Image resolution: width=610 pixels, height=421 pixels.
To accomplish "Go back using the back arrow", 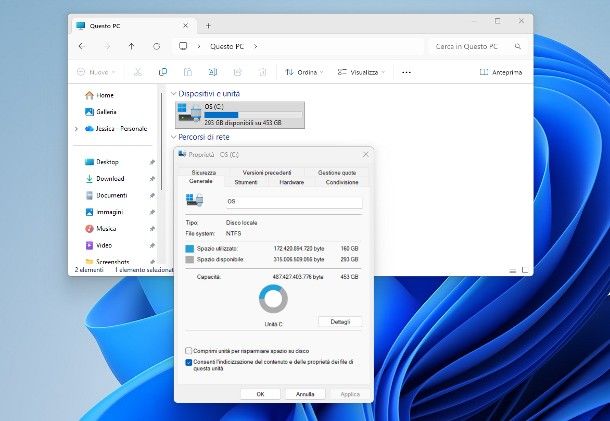I will click(x=82, y=46).
